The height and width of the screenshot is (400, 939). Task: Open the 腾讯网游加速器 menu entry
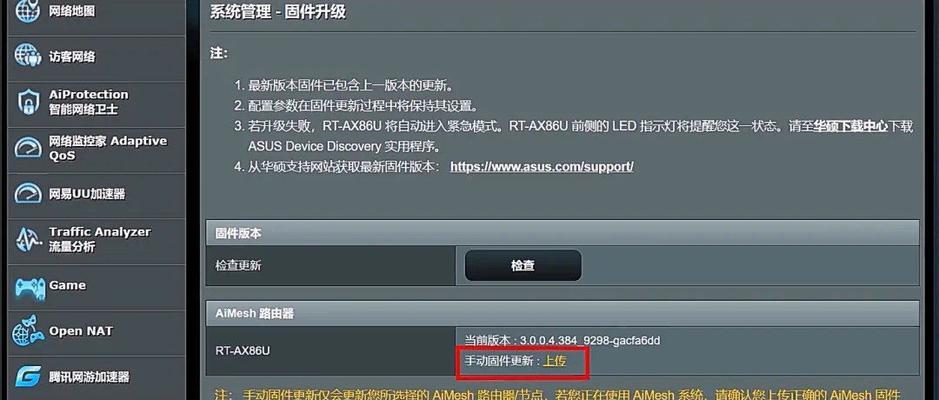point(96,377)
